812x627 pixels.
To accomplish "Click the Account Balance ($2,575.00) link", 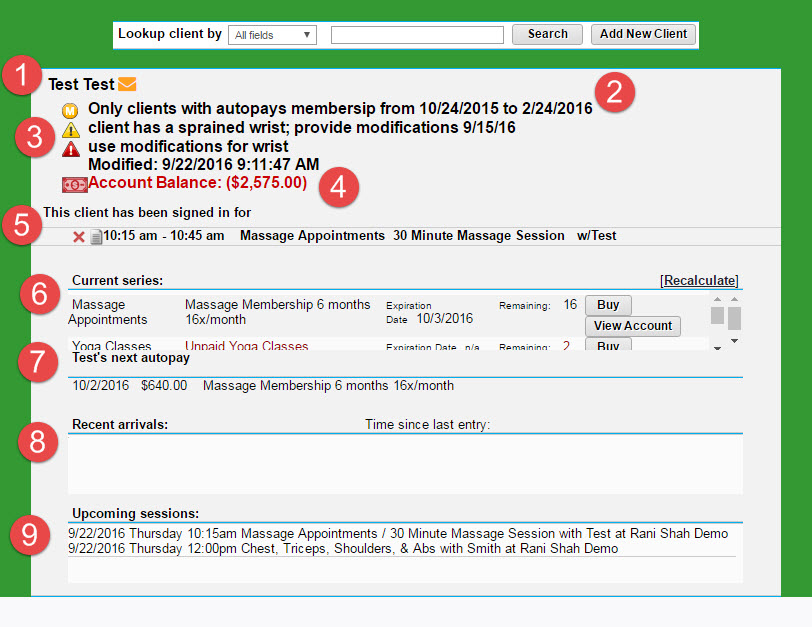I will point(197,183).
